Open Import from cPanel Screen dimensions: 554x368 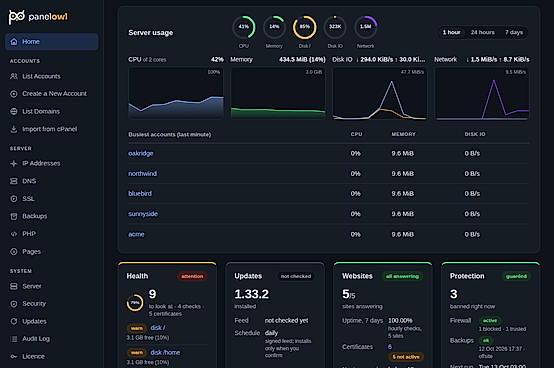tap(52, 129)
